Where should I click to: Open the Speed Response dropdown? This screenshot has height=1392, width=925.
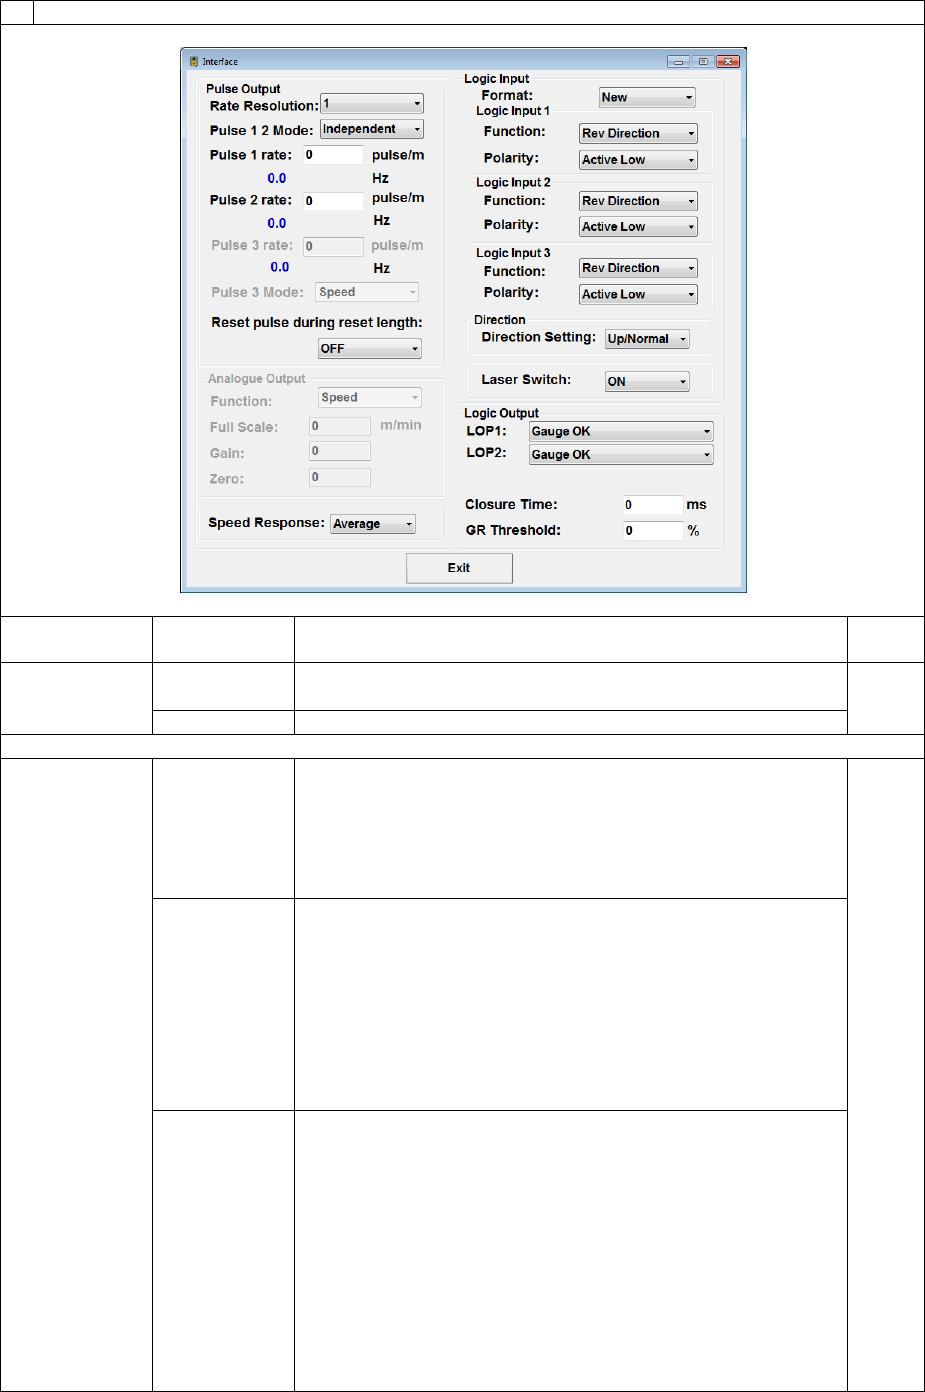click(x=372, y=524)
